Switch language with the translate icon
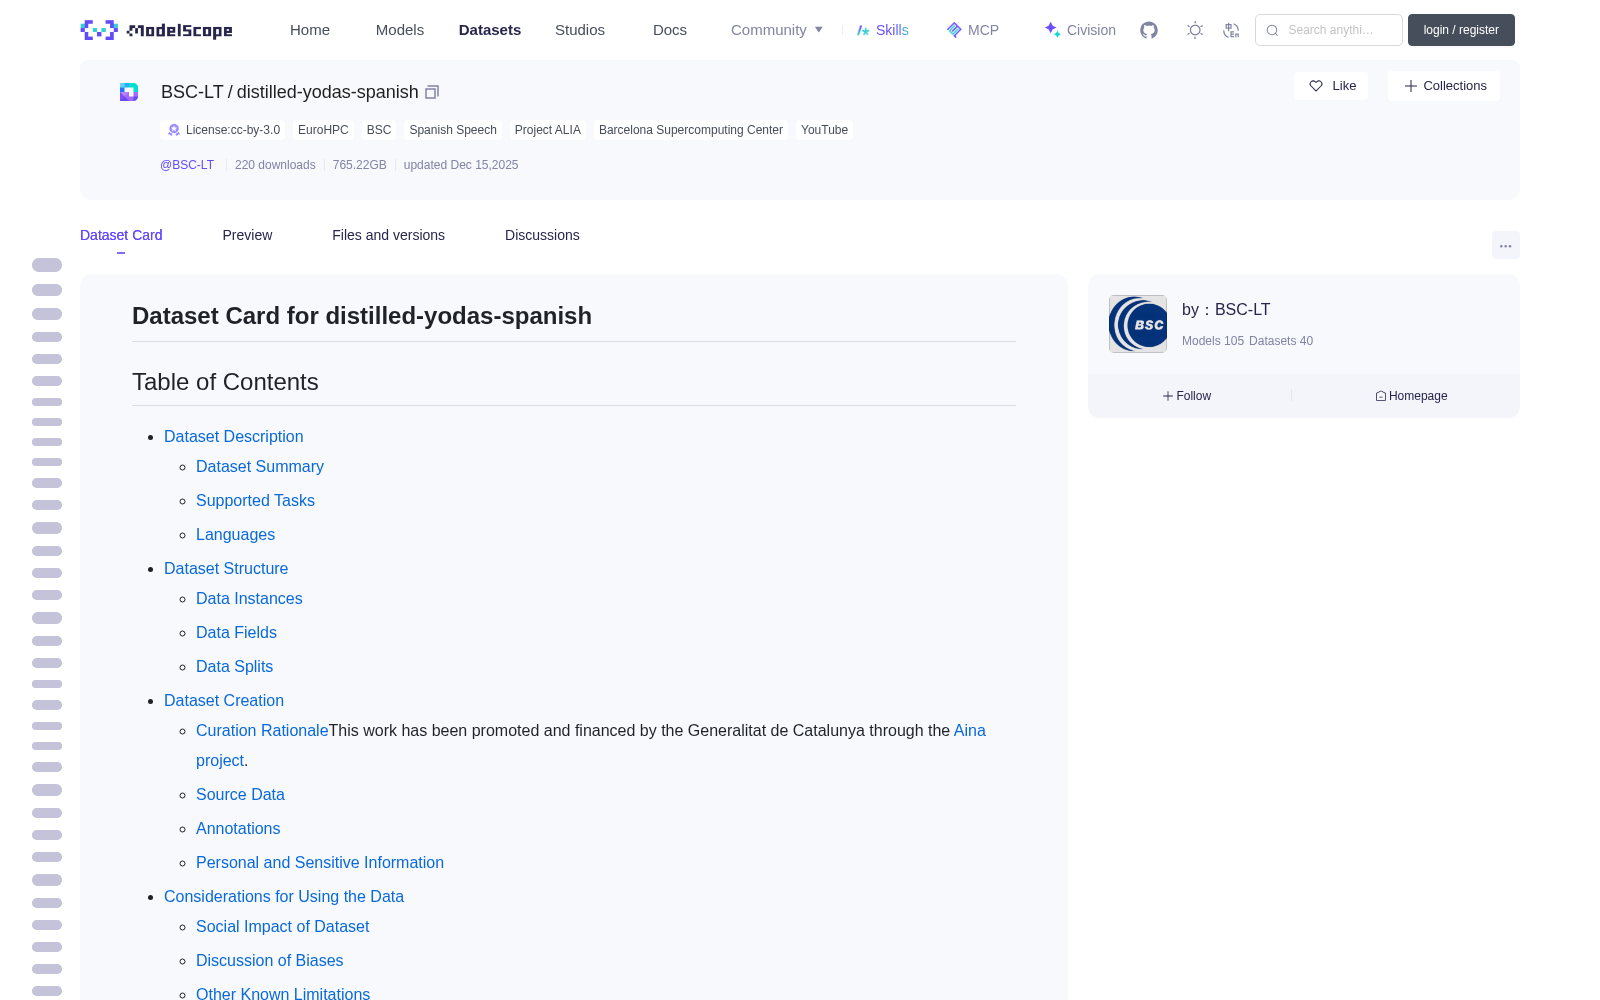Image resolution: width=1600 pixels, height=1000 pixels. (x=1231, y=30)
